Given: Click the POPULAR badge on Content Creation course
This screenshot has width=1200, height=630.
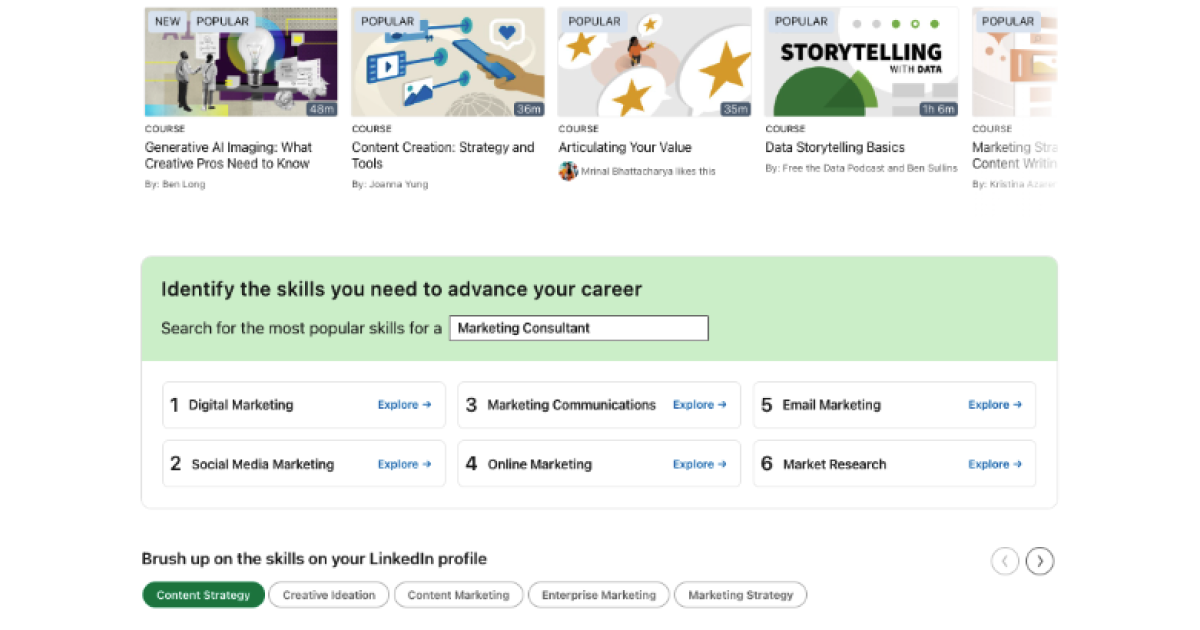Looking at the screenshot, I should point(387,20).
